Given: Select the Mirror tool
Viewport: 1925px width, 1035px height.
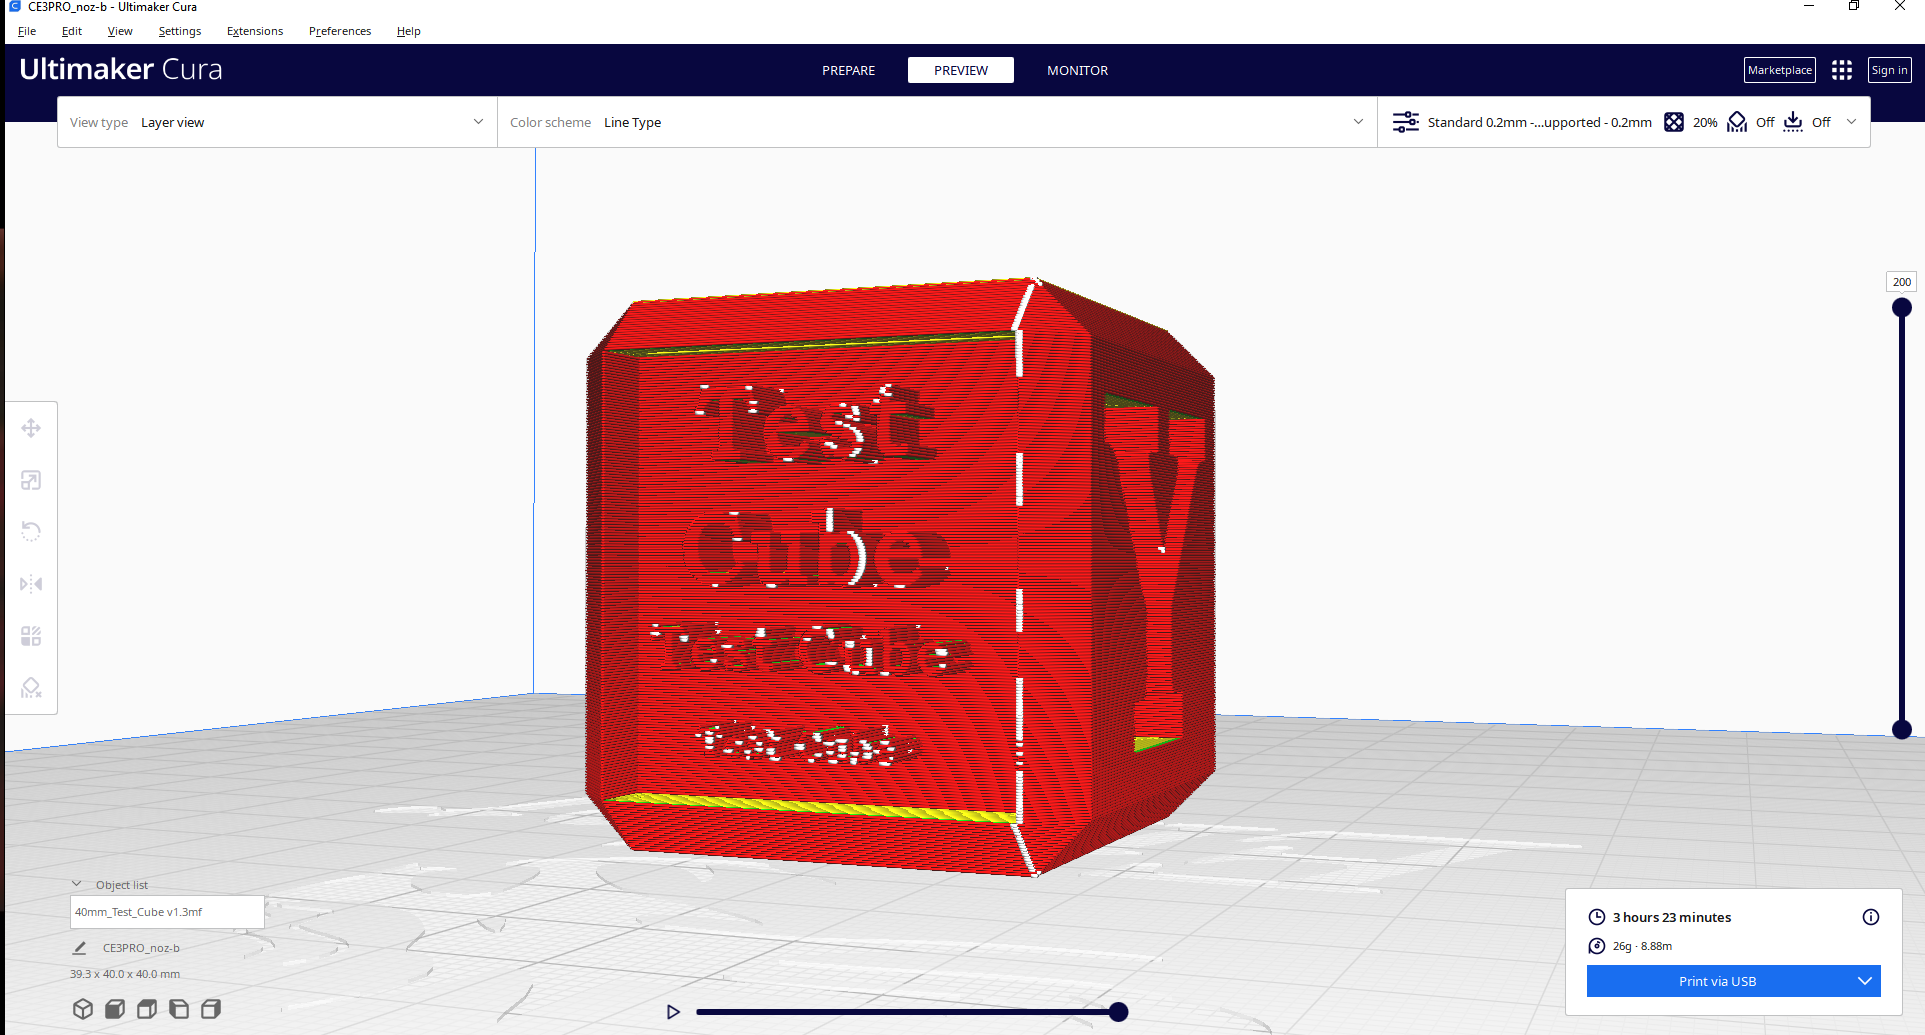Looking at the screenshot, I should tap(31, 583).
